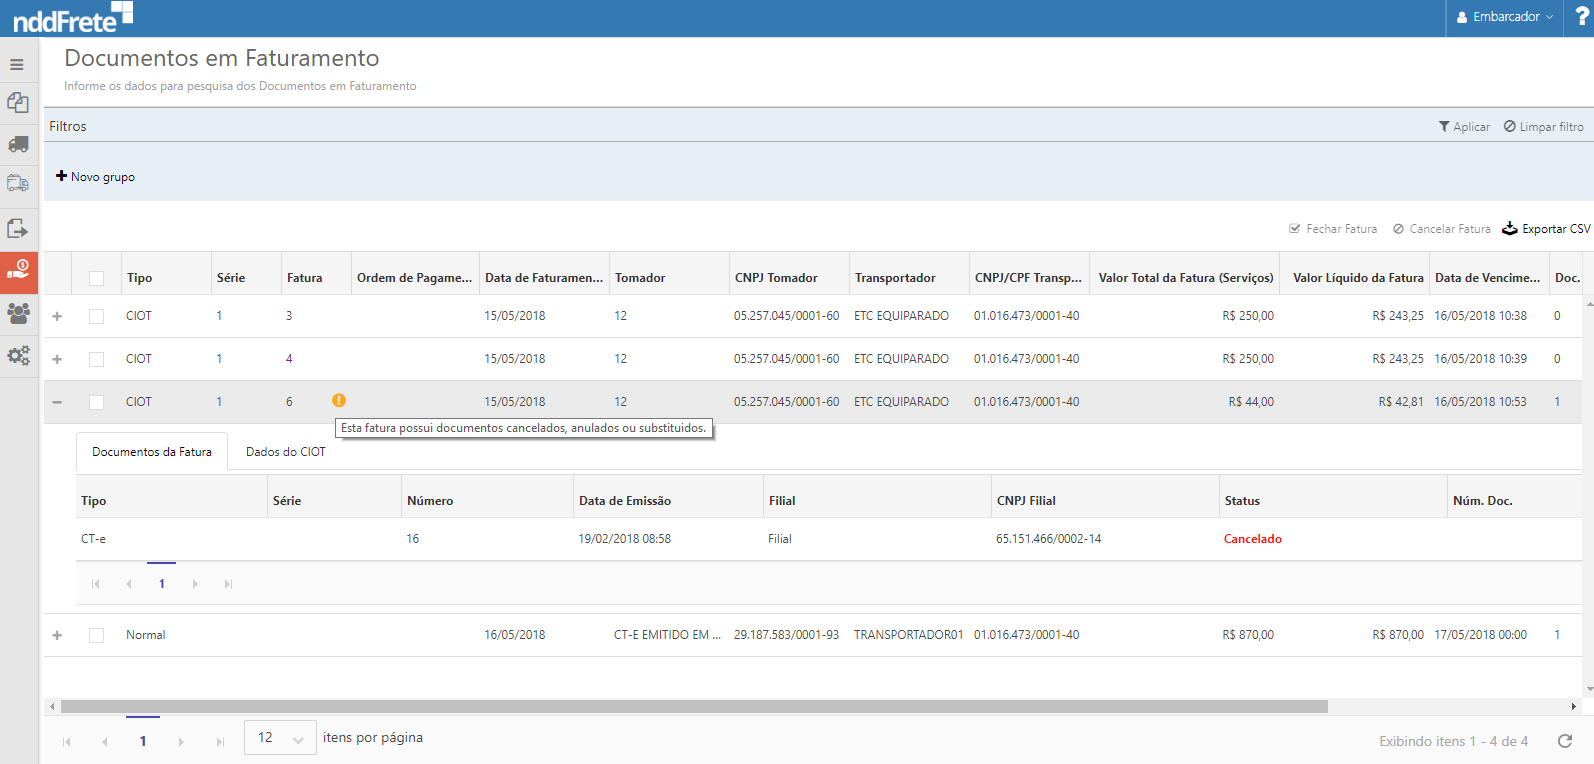Add a filter with Novo grupo
This screenshot has height=764, width=1594.
click(96, 177)
